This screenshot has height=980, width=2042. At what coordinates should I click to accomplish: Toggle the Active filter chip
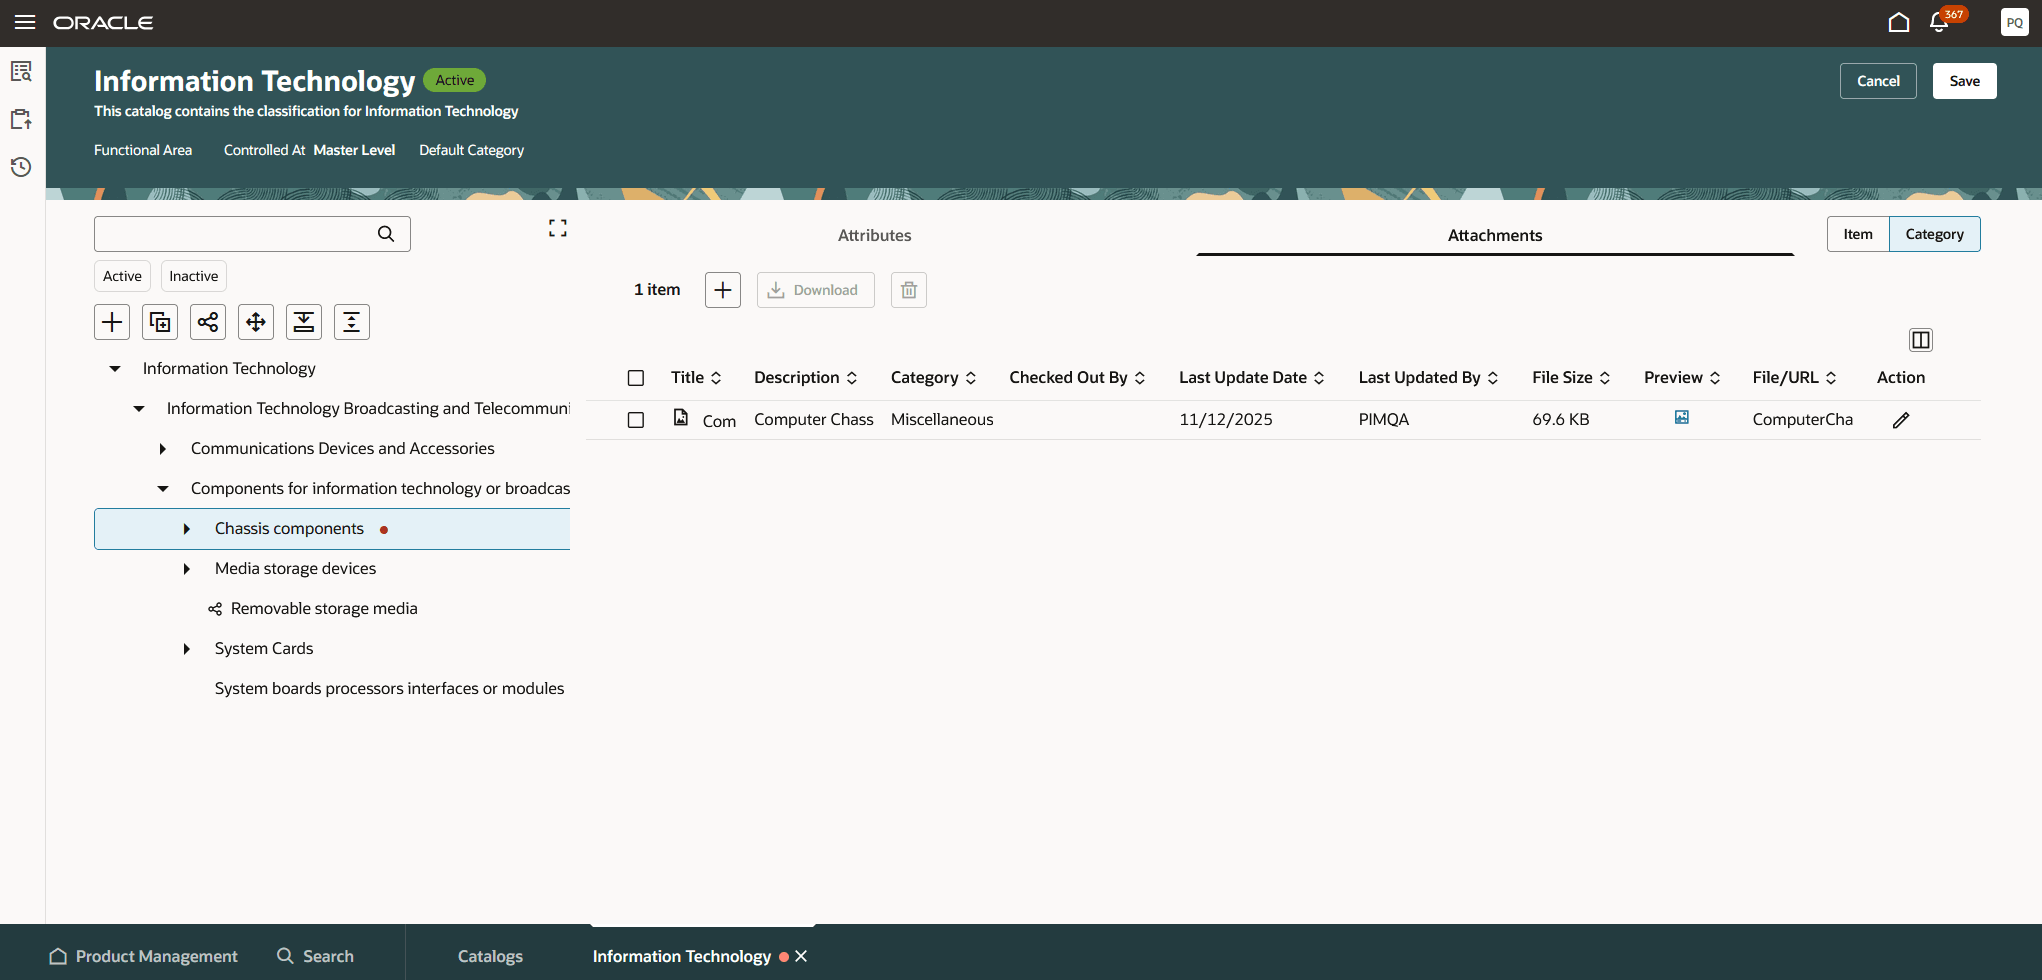point(122,276)
